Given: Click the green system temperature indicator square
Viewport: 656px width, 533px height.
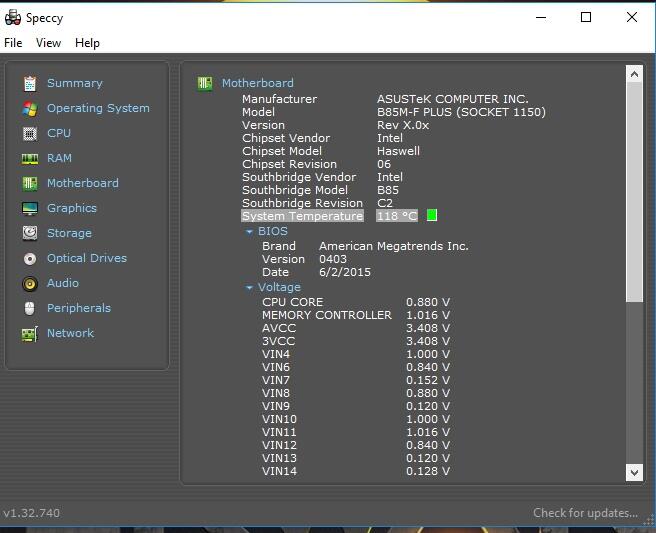Looking at the screenshot, I should click(432, 215).
